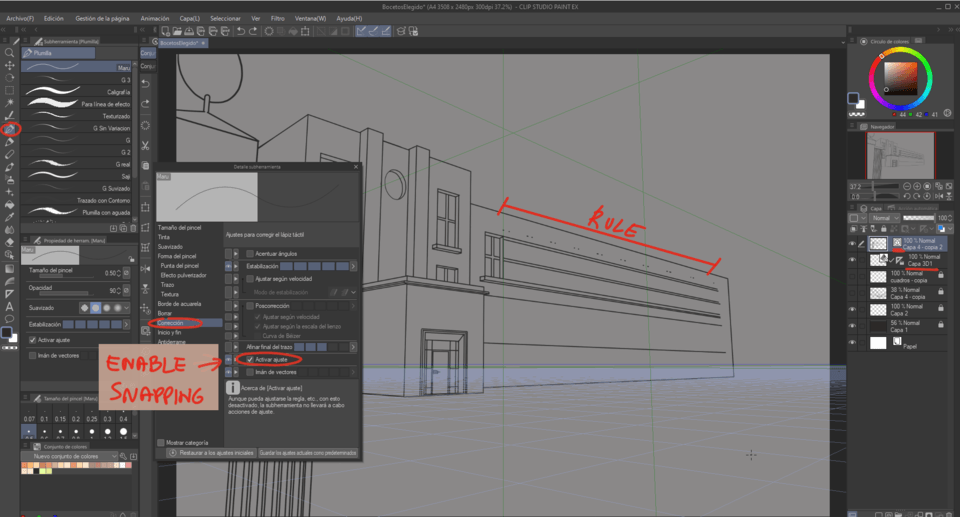Select the Text tool (A icon)
This screenshot has height=517, width=960.
[10, 306]
